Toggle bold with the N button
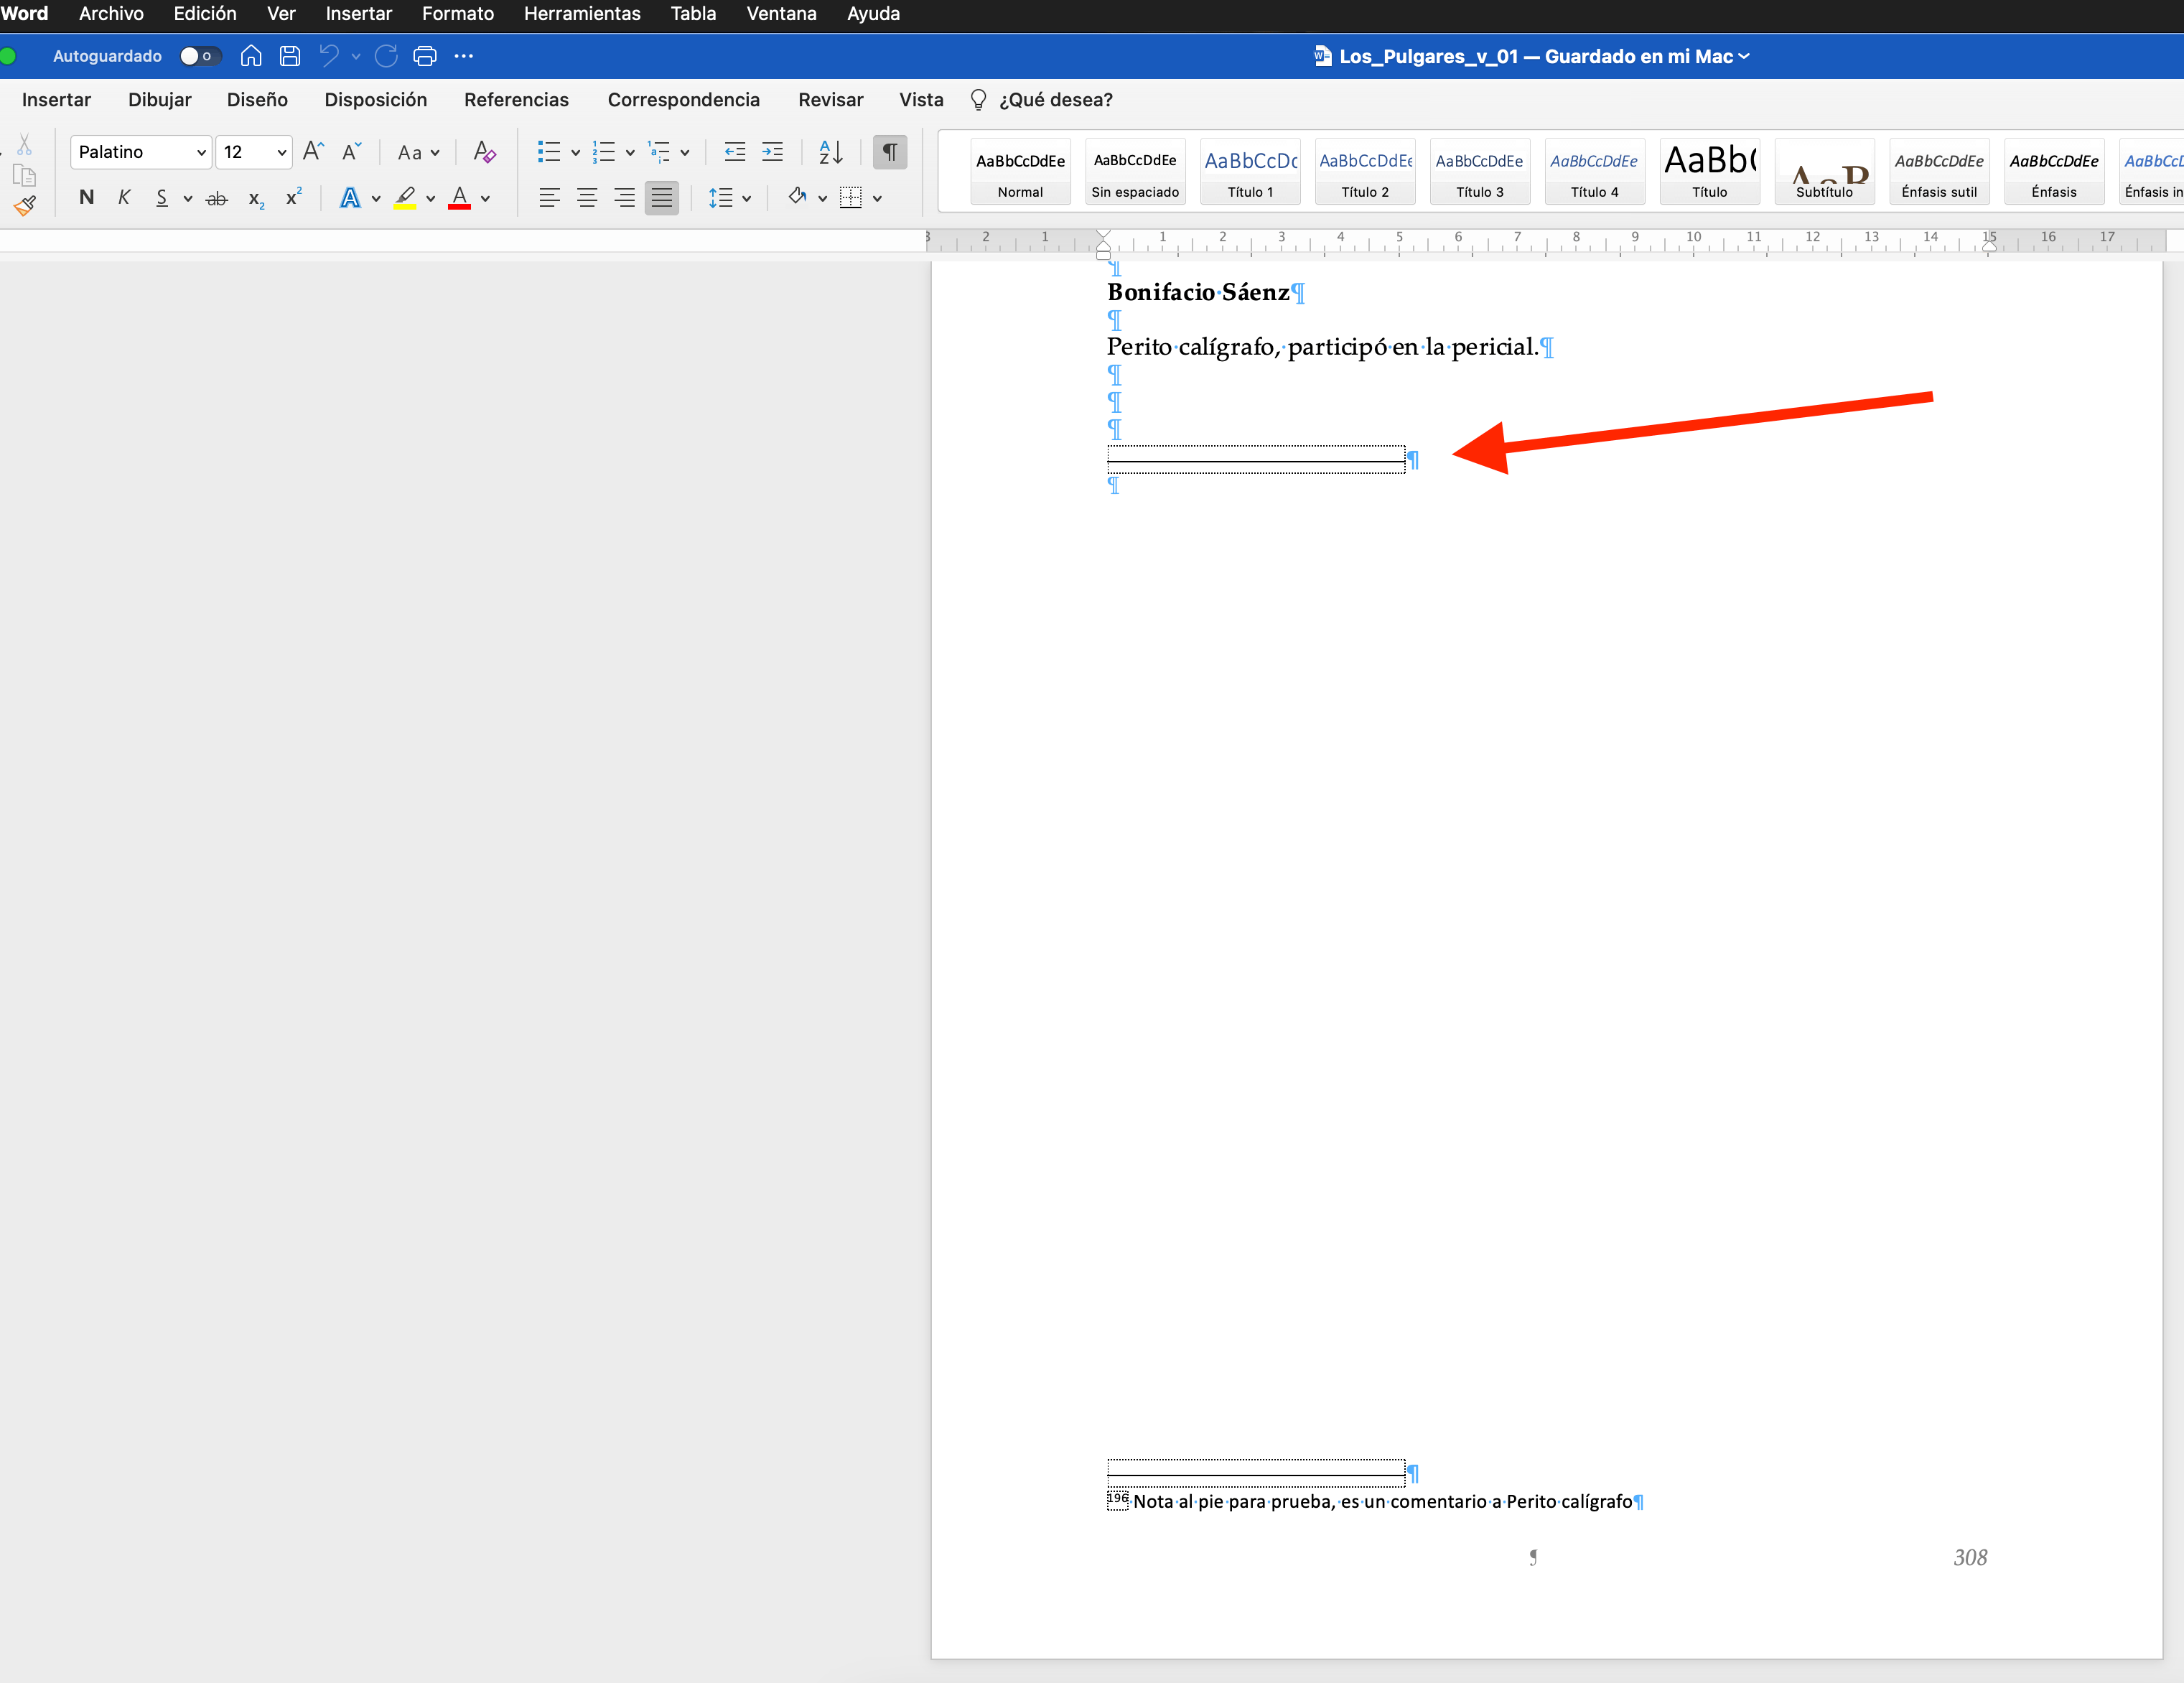The height and width of the screenshot is (1683, 2184). 87,198
